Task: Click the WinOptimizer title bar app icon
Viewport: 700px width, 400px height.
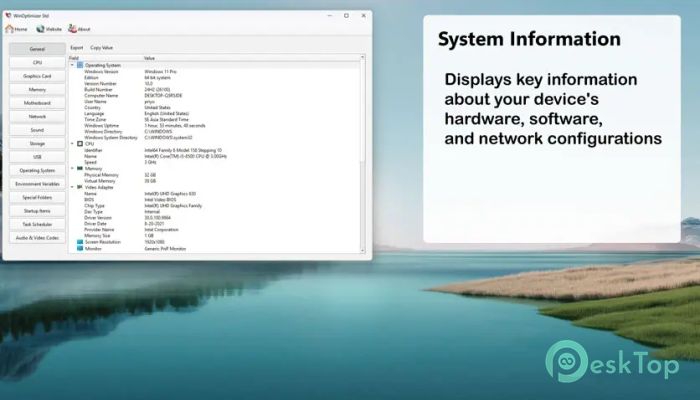Action: pos(8,16)
